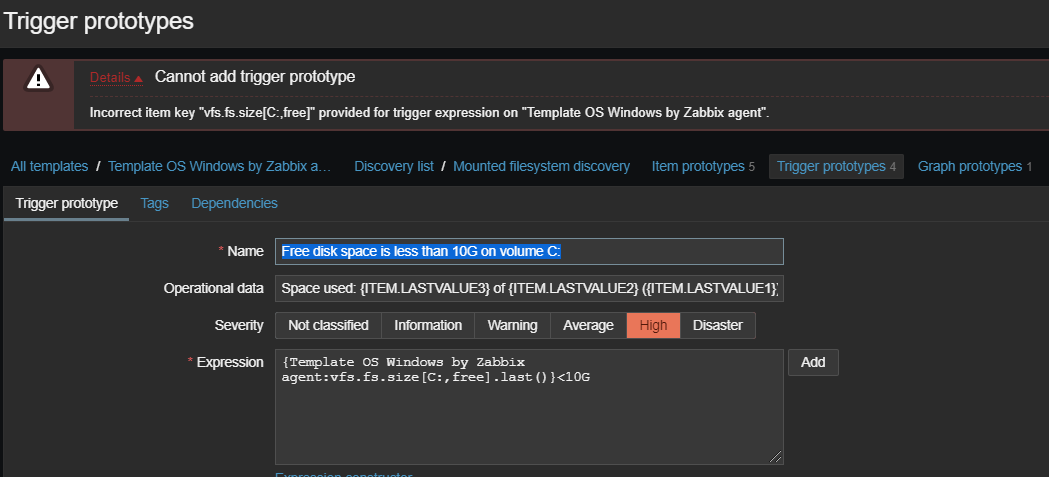Open Mounted filesystem discovery link
Viewport: 1049px width, 477px height.
point(541,166)
